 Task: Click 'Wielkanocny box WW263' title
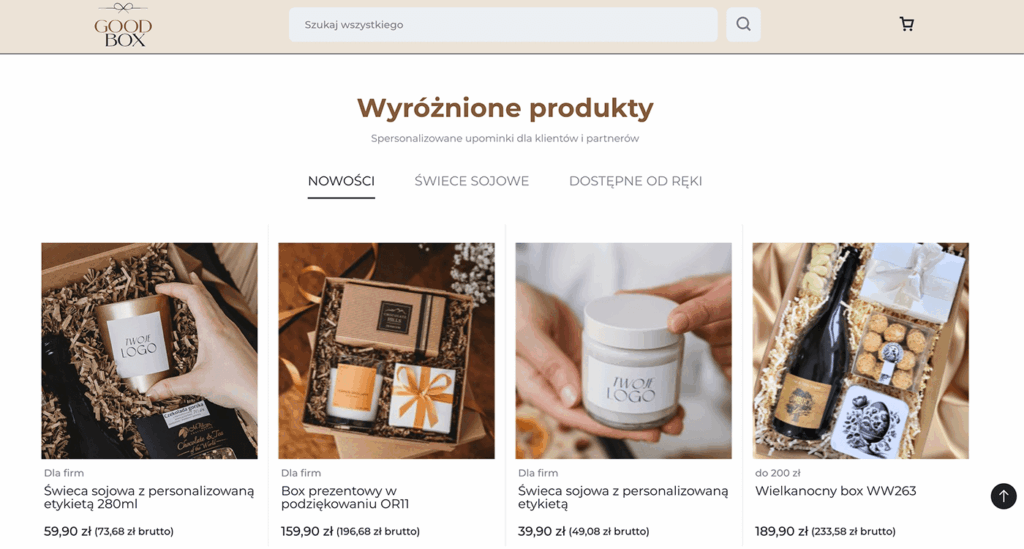pos(835,491)
